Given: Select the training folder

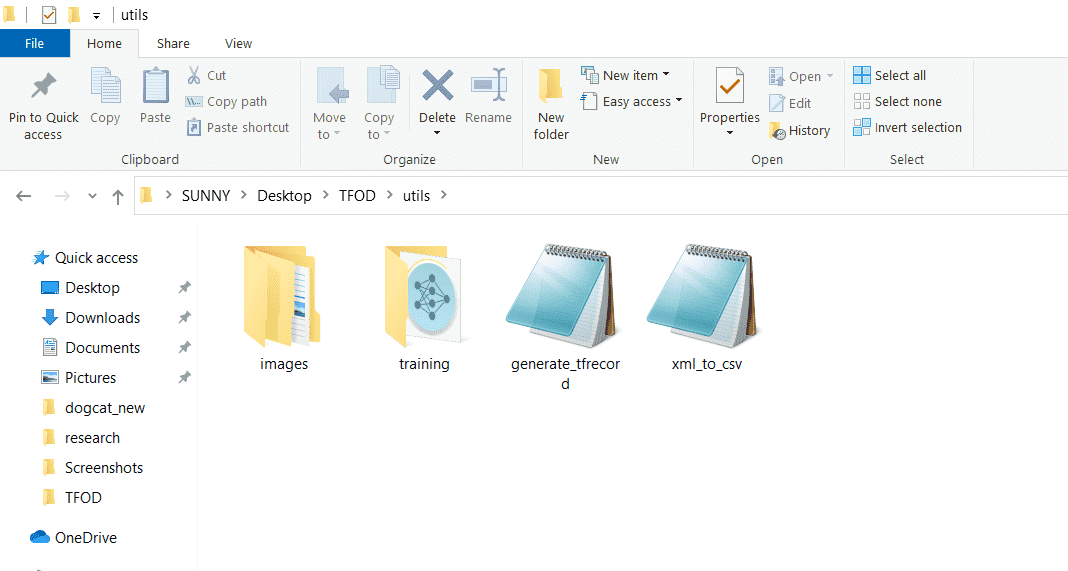Looking at the screenshot, I should (x=424, y=309).
